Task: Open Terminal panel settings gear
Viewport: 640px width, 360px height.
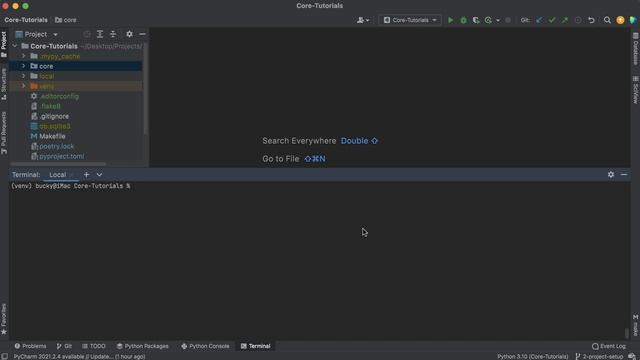Action: click(611, 174)
